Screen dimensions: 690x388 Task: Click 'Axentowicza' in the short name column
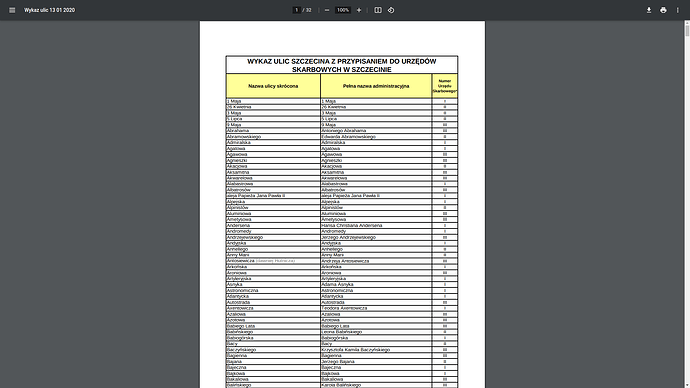point(240,308)
